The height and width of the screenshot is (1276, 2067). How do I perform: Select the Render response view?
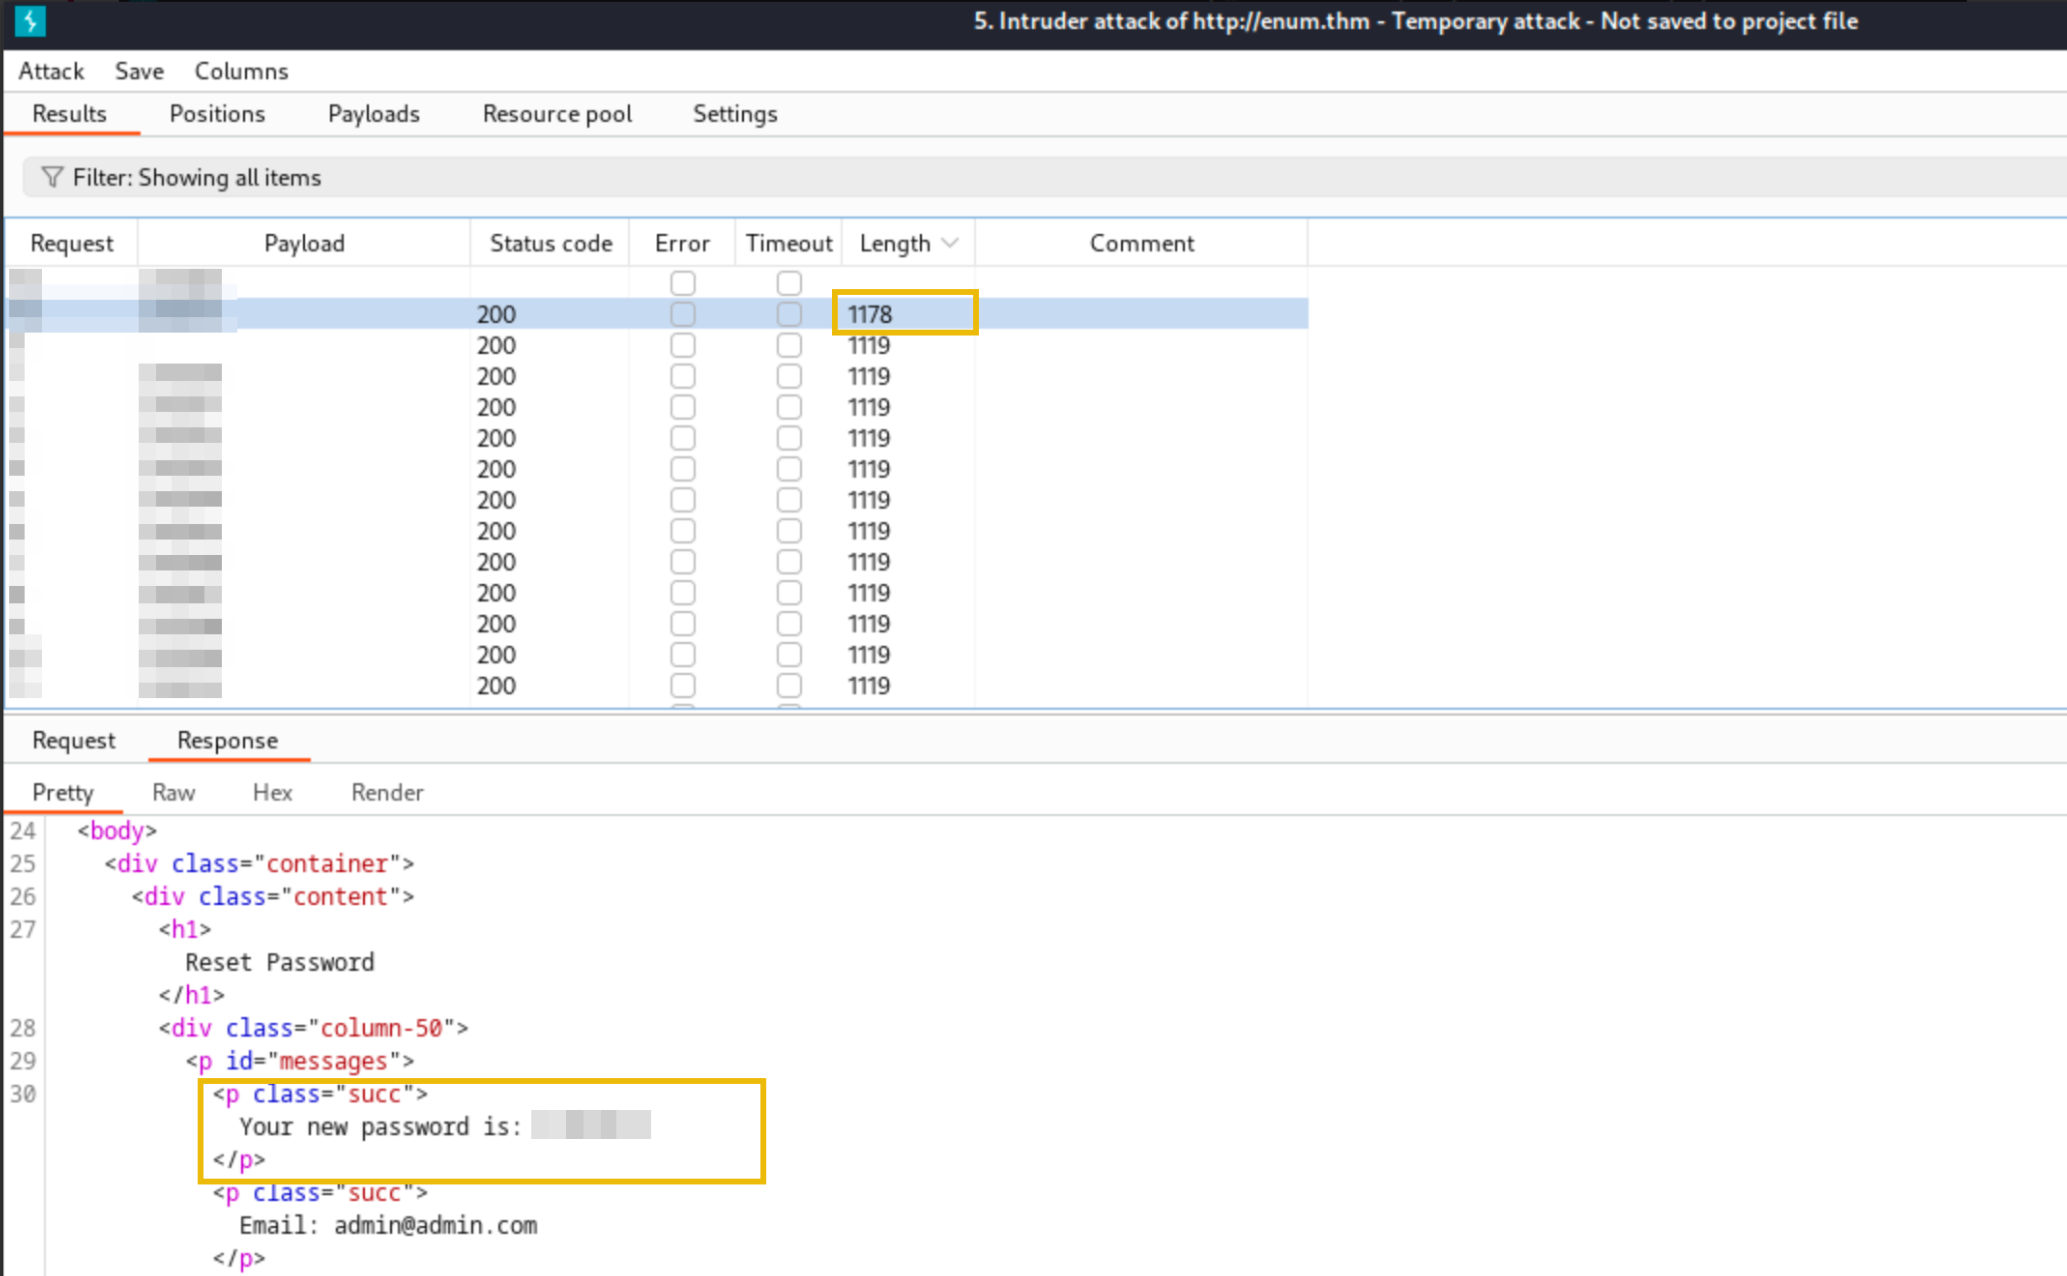click(387, 792)
